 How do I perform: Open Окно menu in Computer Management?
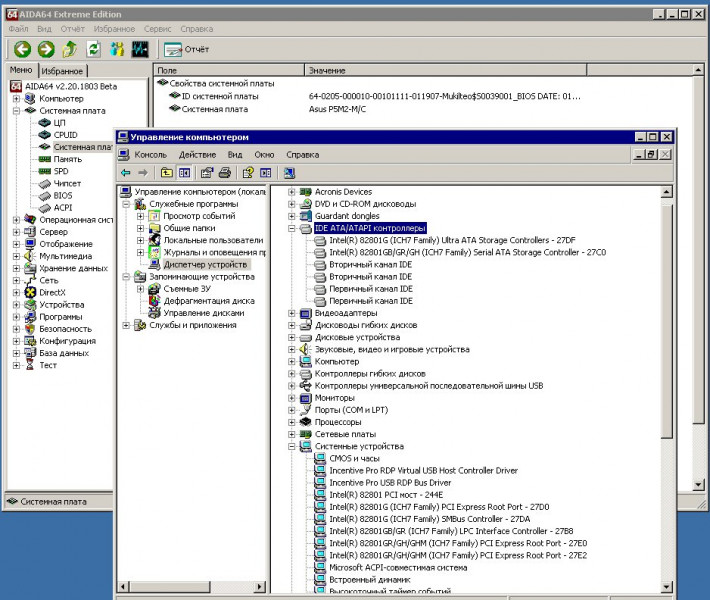(x=264, y=155)
